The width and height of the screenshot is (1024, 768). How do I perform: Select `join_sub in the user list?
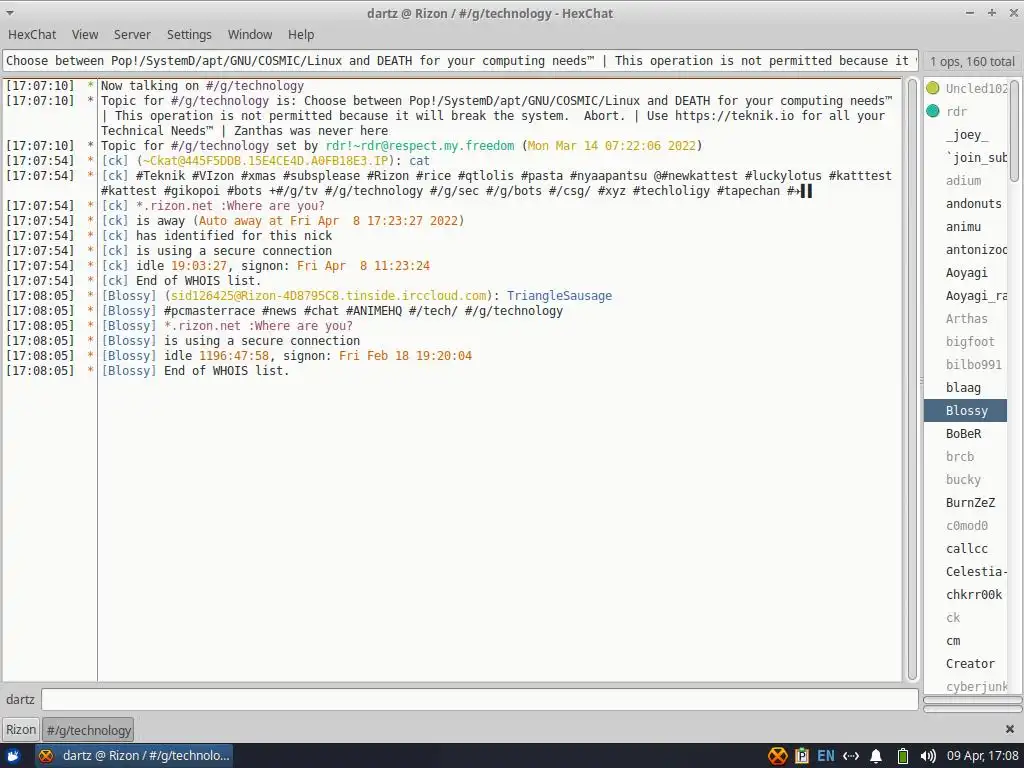tap(966, 157)
